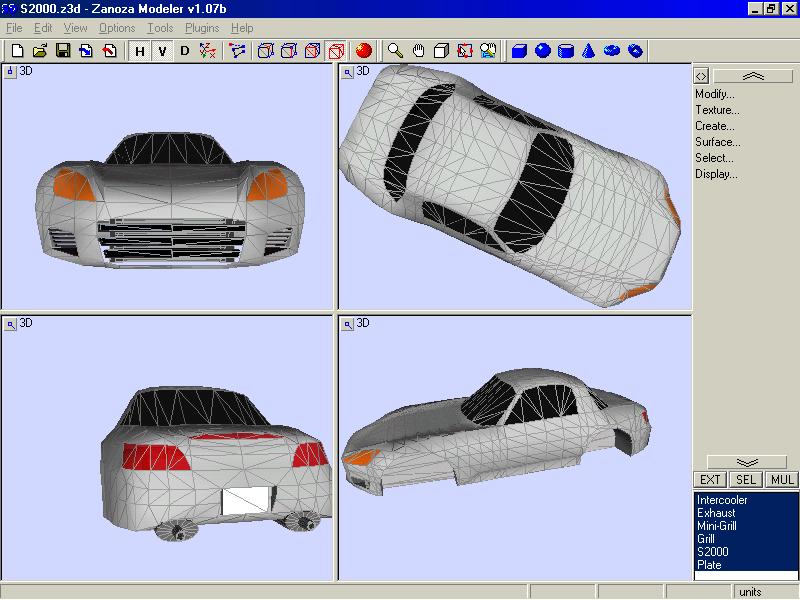Open the Plugins menu

pyautogui.click(x=202, y=28)
